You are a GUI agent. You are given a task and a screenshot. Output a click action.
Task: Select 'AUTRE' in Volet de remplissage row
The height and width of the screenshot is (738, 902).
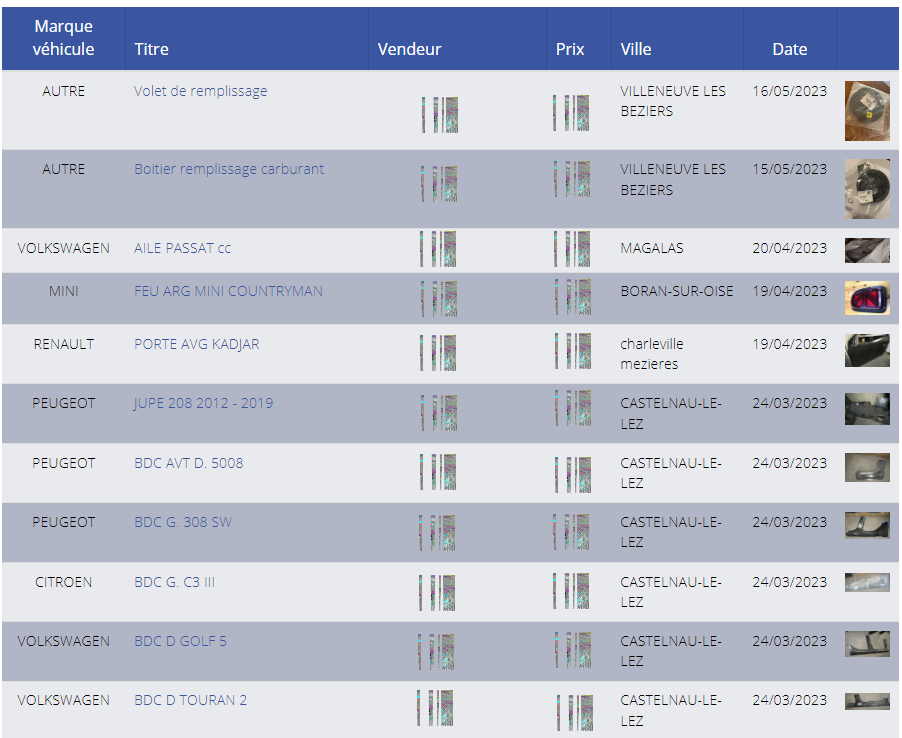[x=63, y=91]
